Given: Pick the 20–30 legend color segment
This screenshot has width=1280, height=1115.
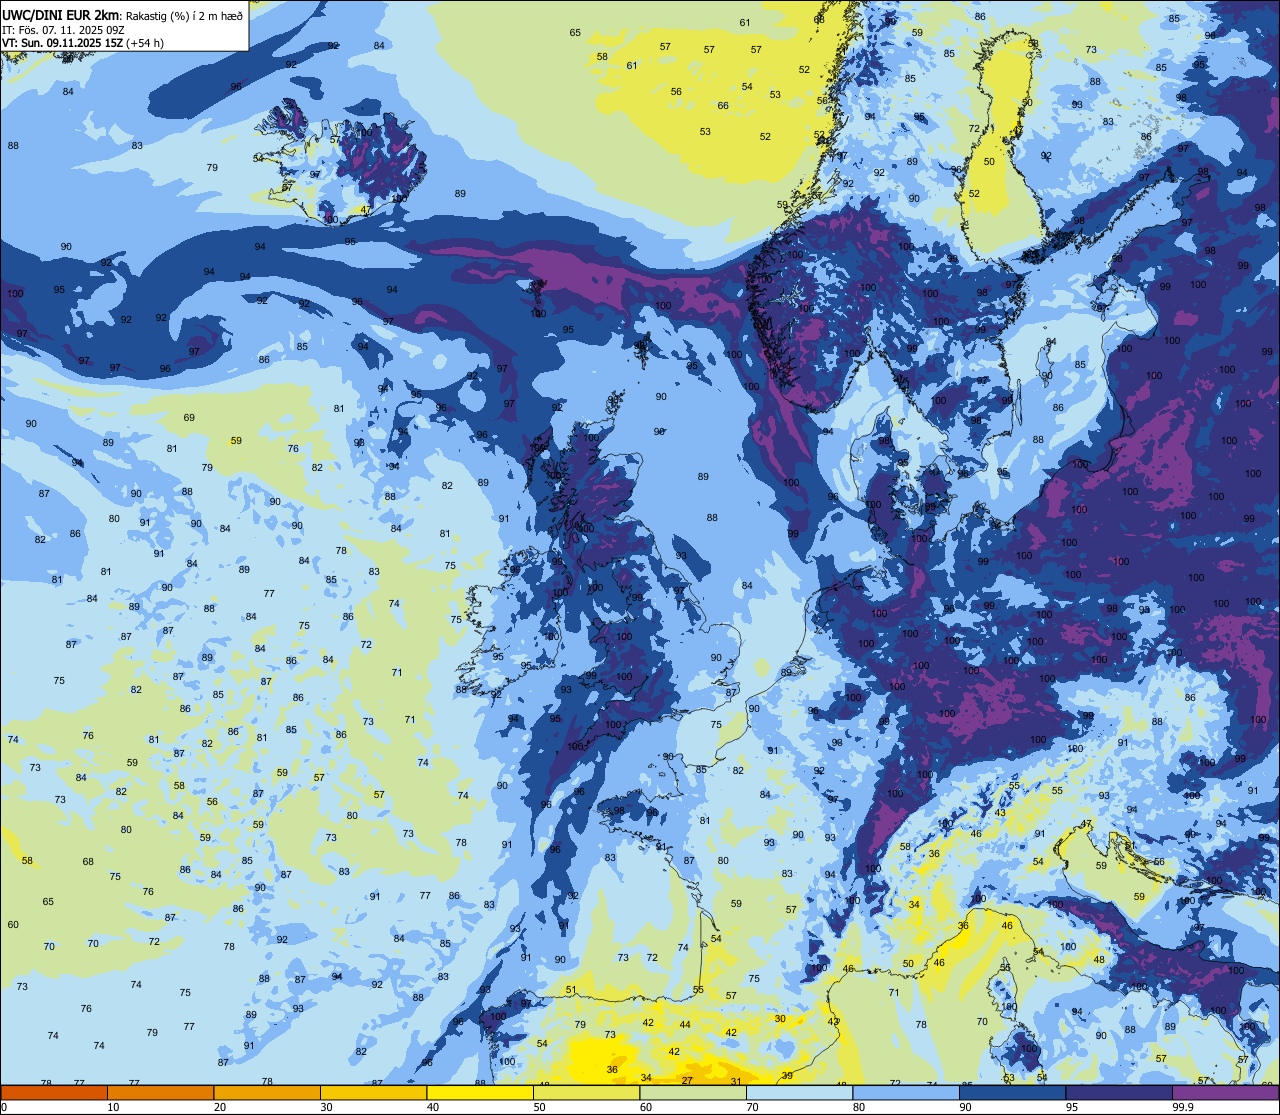Looking at the screenshot, I should tap(267, 1092).
